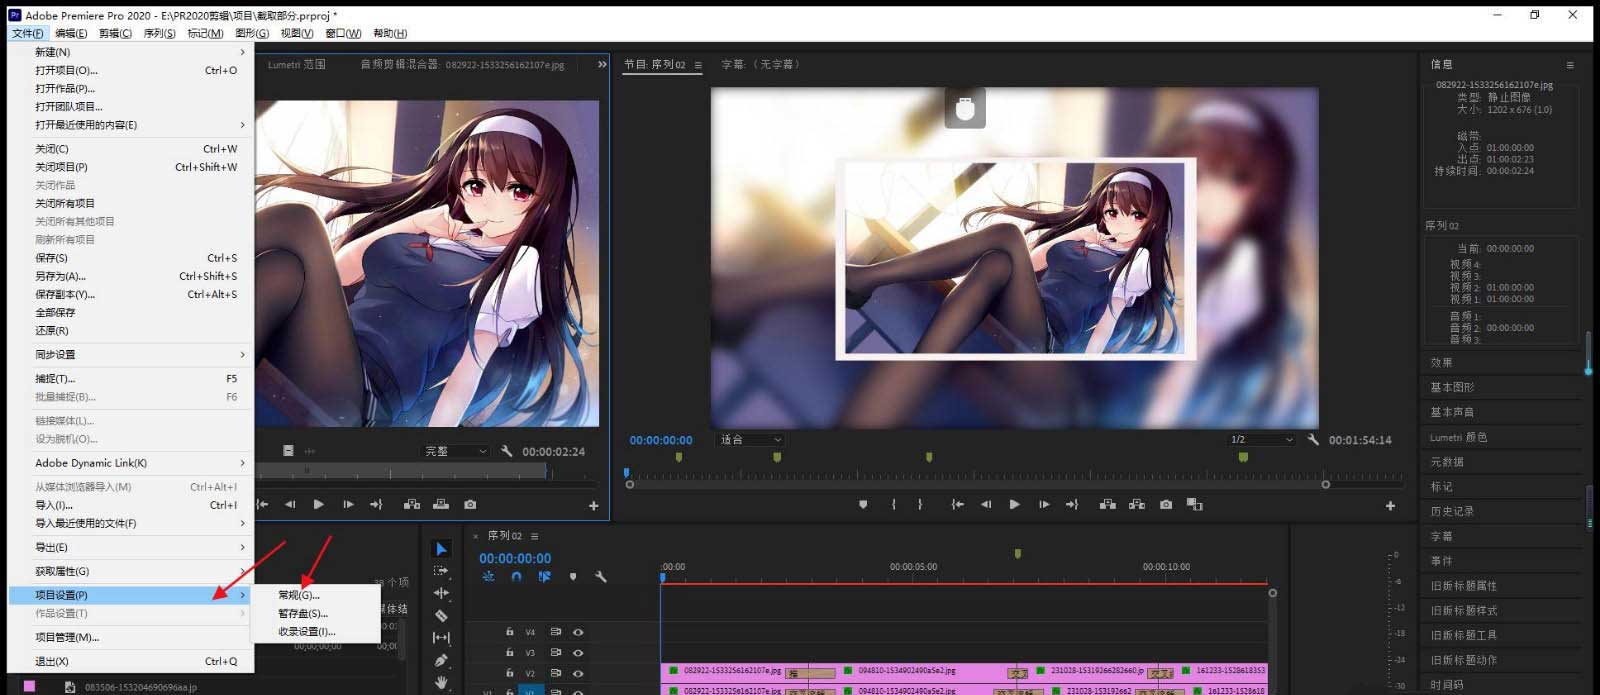Click Add Marker button in Program monitor

pyautogui.click(x=863, y=505)
